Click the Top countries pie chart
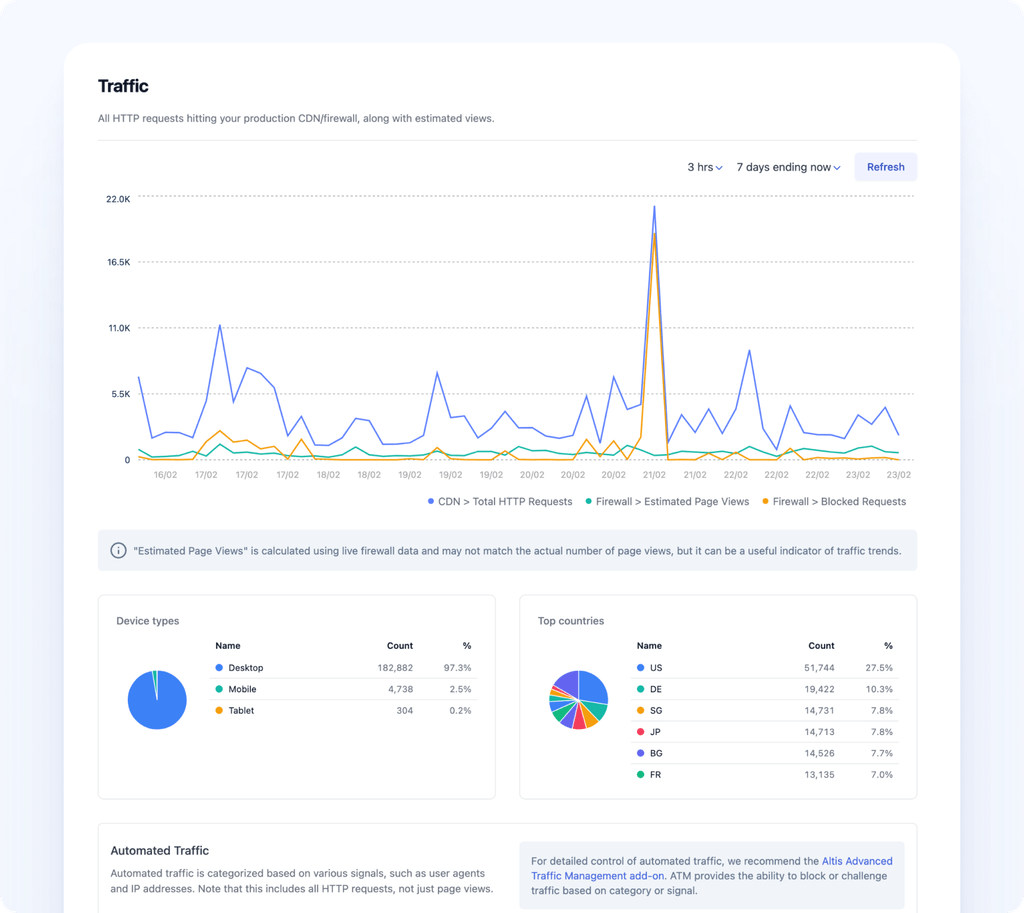 point(578,700)
